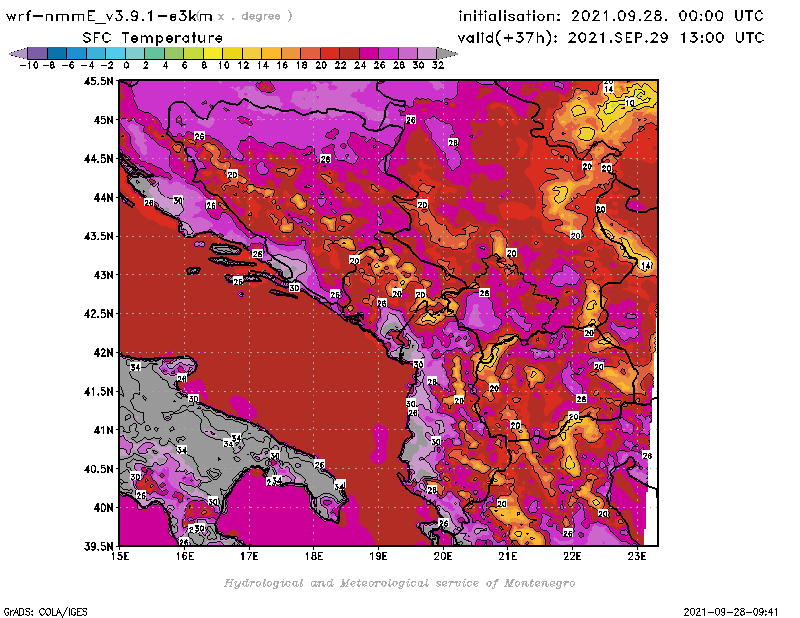Click the 'valid(+37h): 2021.SEP.29 13:00 UTC' text
This screenshot has width=800, height=618.
click(x=611, y=38)
